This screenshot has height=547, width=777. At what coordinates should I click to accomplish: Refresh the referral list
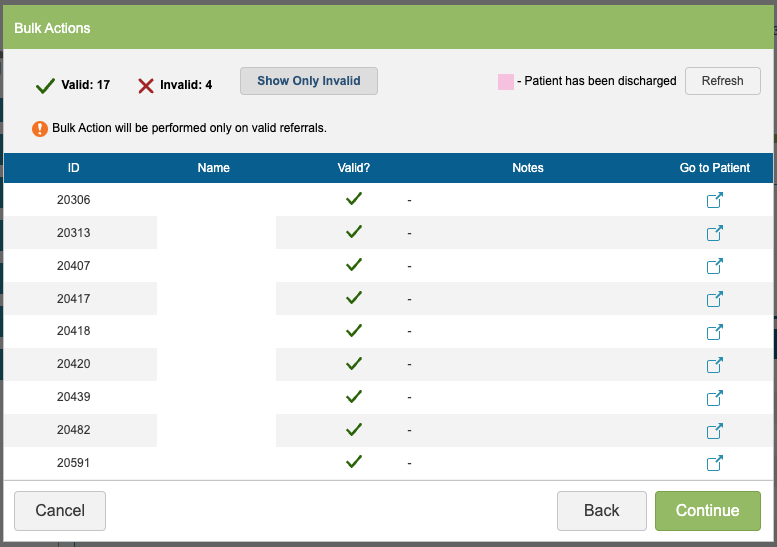click(722, 81)
